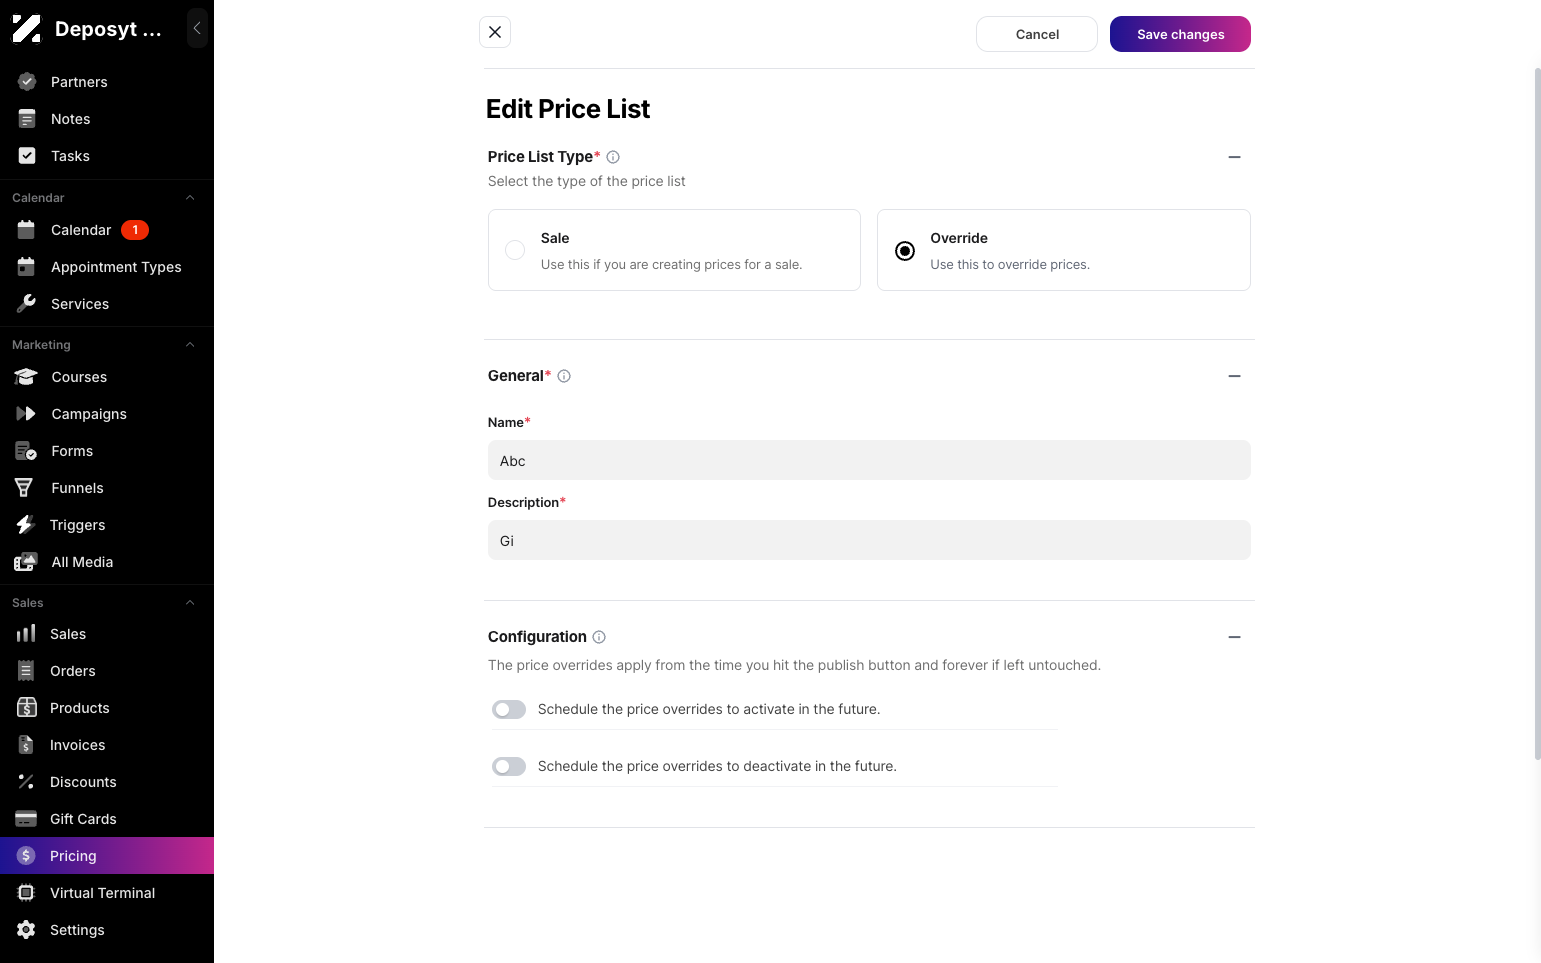Open the Notes icon in sidebar

(x=27, y=119)
